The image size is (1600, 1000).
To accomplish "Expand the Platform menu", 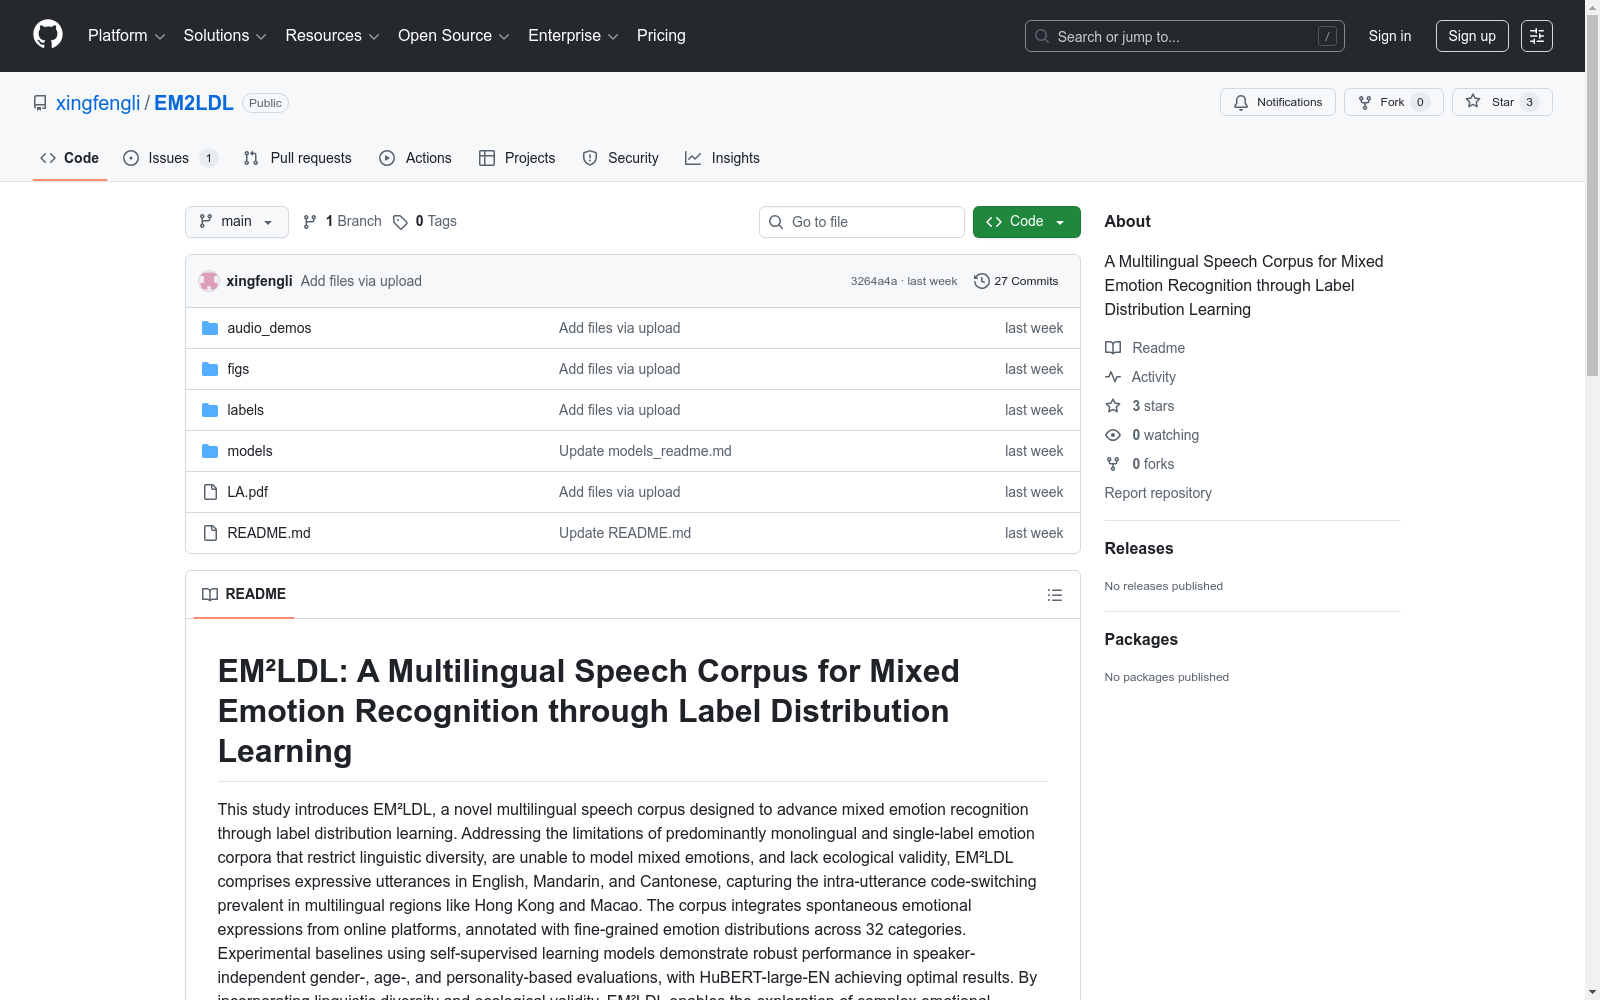I will click(x=126, y=36).
